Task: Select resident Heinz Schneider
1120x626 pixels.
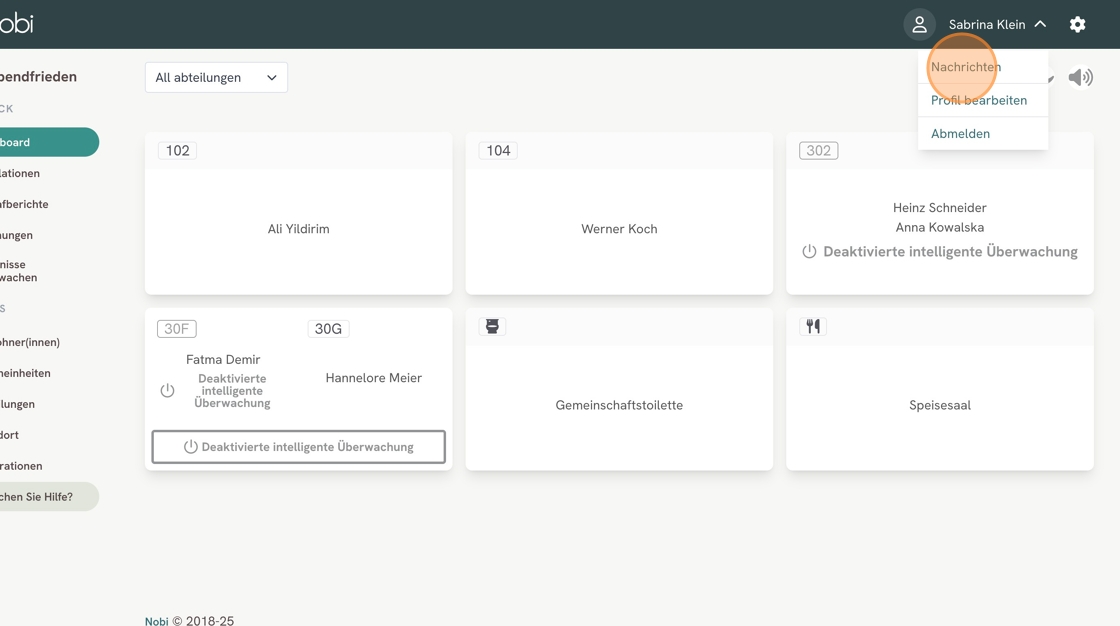Action: [x=939, y=208]
